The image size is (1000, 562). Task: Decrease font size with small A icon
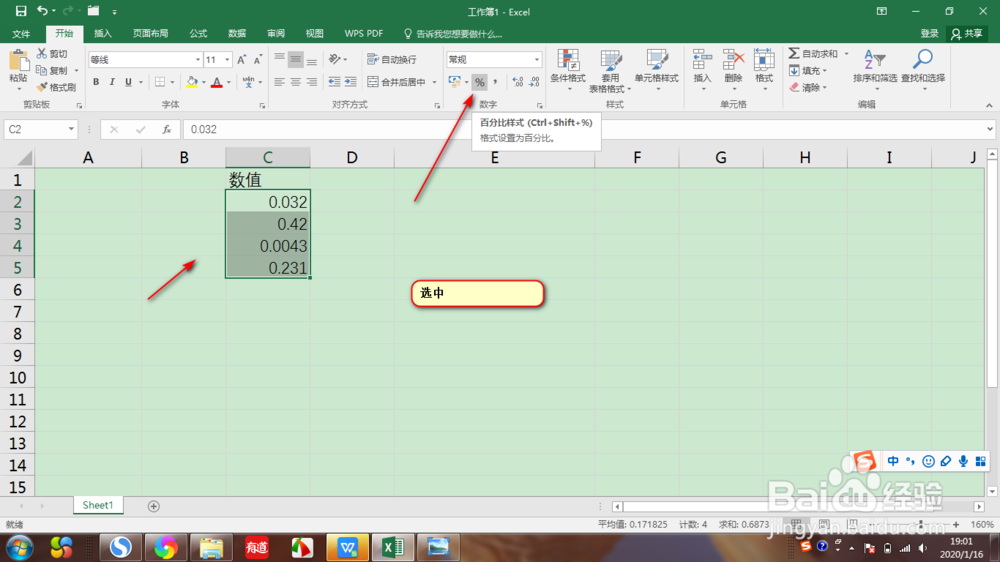[x=258, y=59]
